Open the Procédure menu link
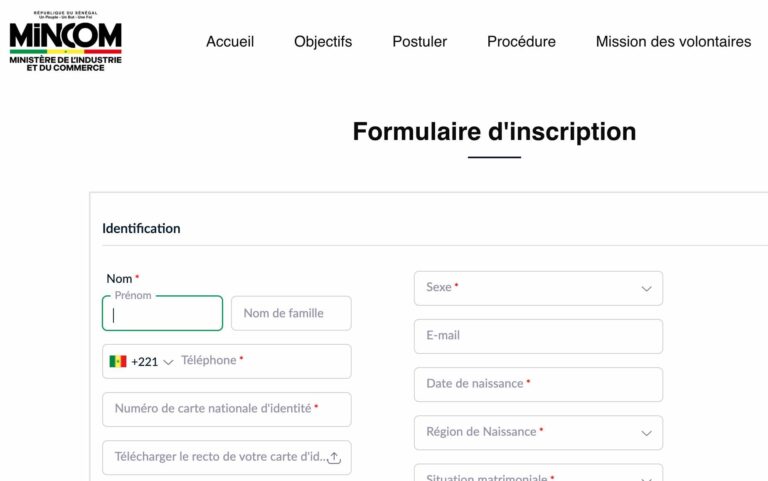Image resolution: width=768 pixels, height=481 pixels. (521, 42)
